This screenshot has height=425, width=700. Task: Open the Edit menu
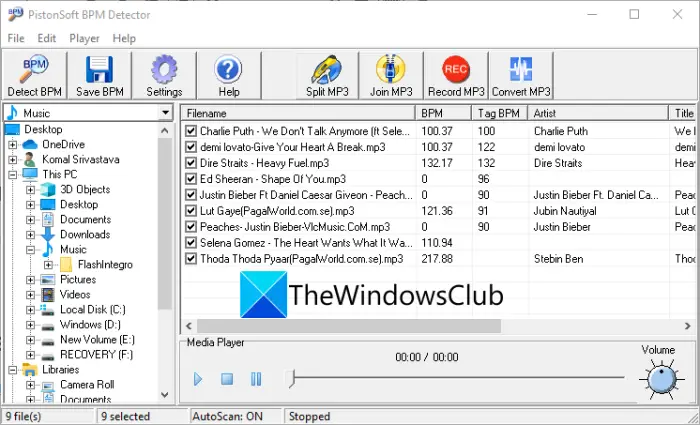tap(46, 38)
